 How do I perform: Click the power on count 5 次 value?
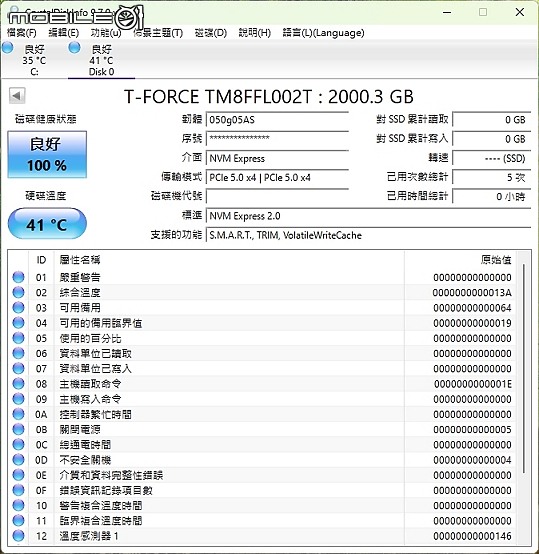click(492, 177)
